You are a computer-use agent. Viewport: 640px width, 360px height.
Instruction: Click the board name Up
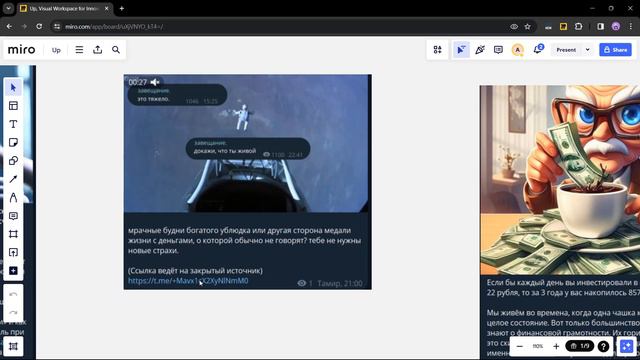pos(56,50)
